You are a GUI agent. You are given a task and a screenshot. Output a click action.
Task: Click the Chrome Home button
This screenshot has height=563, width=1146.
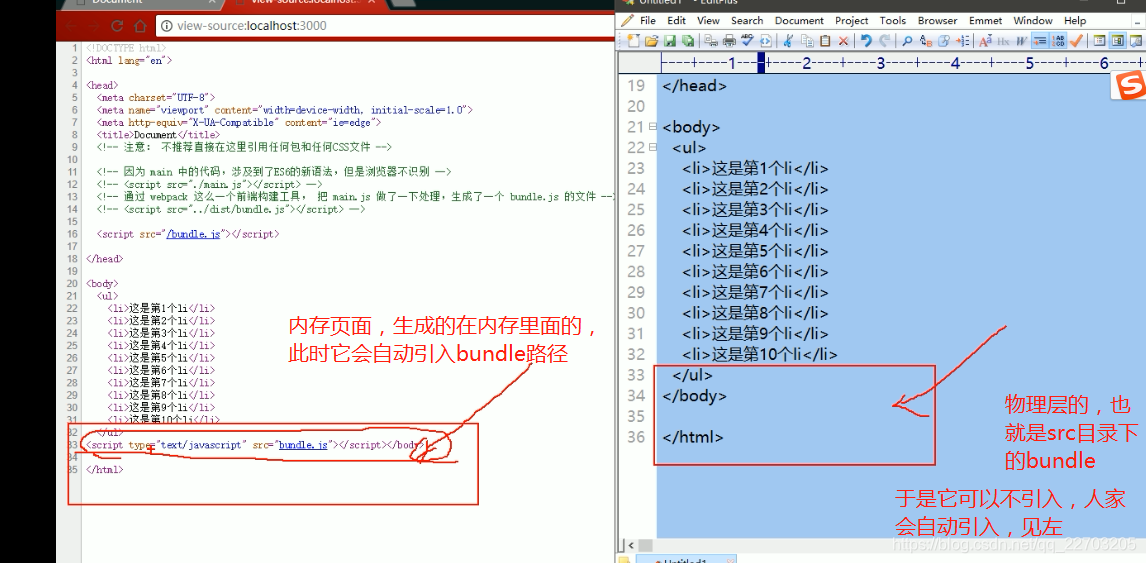(x=140, y=26)
